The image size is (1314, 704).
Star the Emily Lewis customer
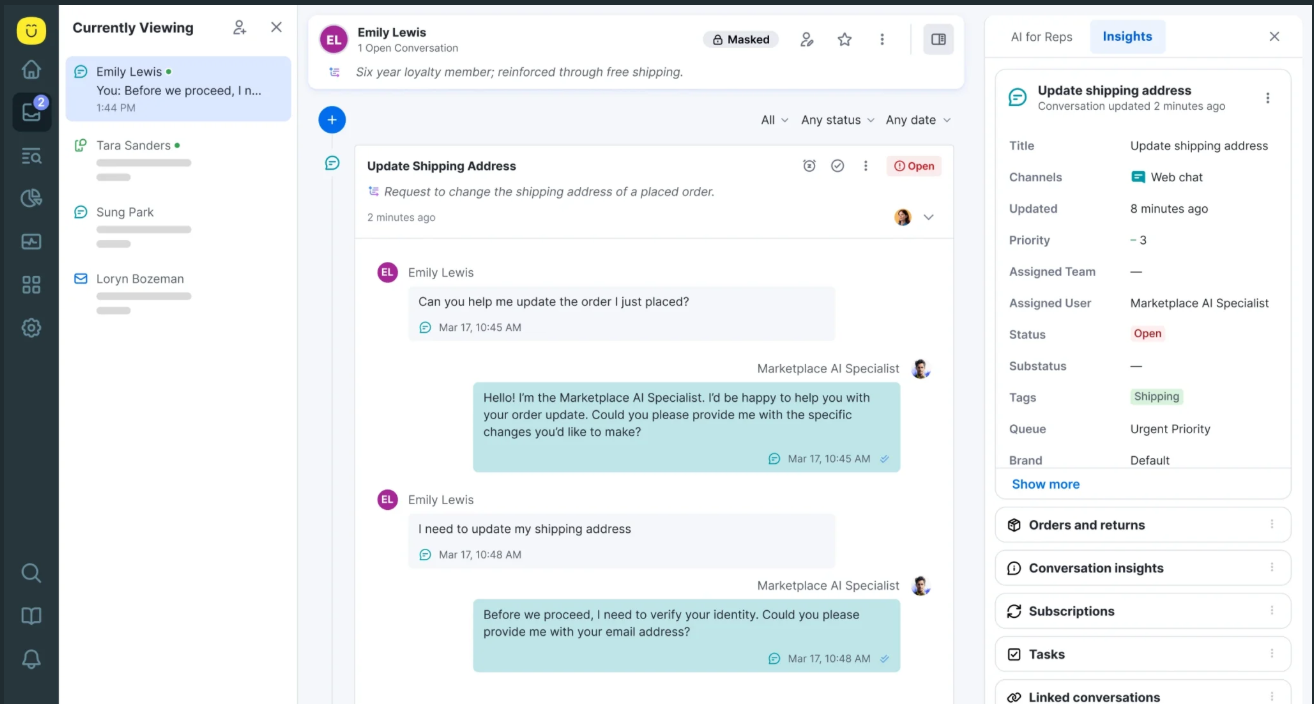pos(844,39)
